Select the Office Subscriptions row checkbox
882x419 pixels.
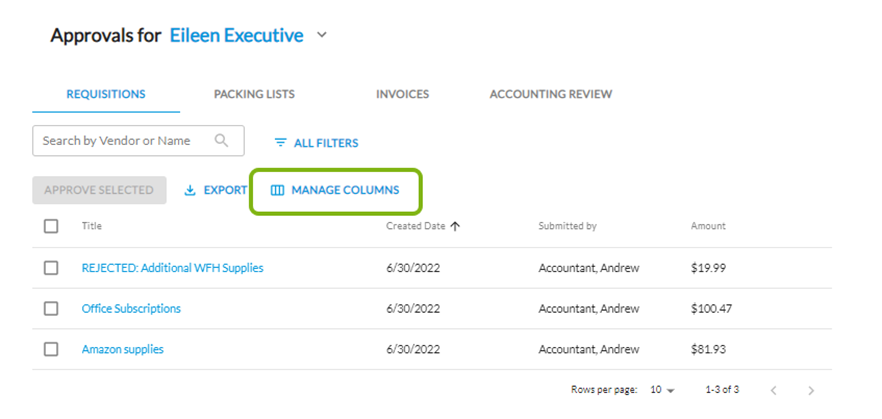[51, 309]
